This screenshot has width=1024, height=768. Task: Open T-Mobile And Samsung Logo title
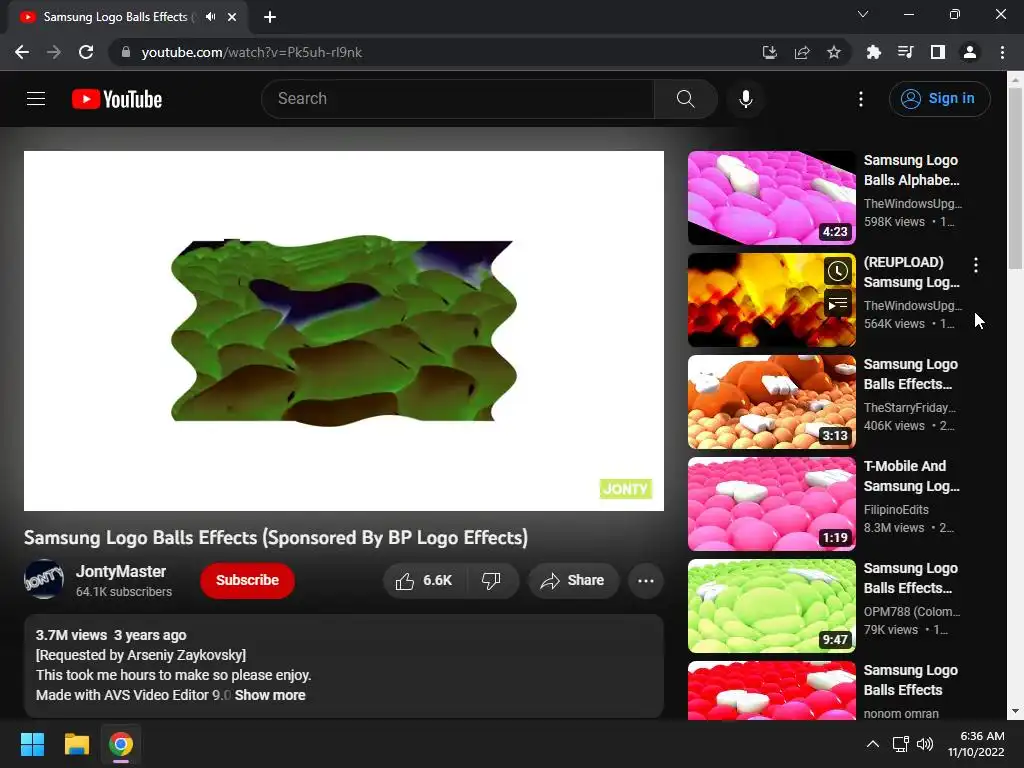(x=911, y=476)
